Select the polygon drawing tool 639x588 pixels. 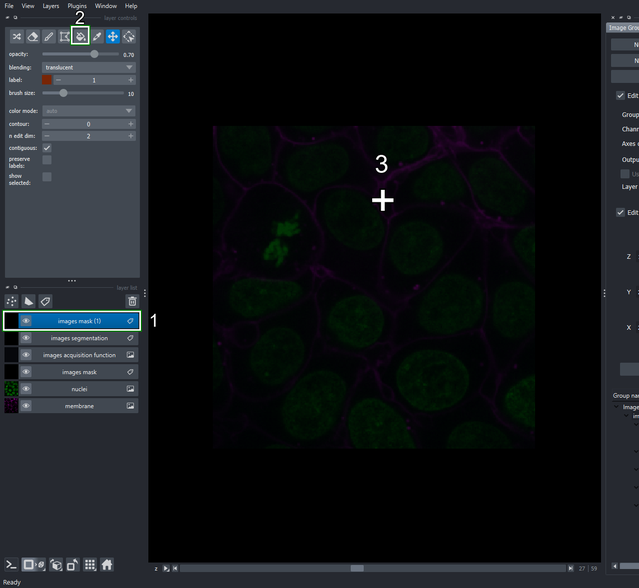point(64,37)
